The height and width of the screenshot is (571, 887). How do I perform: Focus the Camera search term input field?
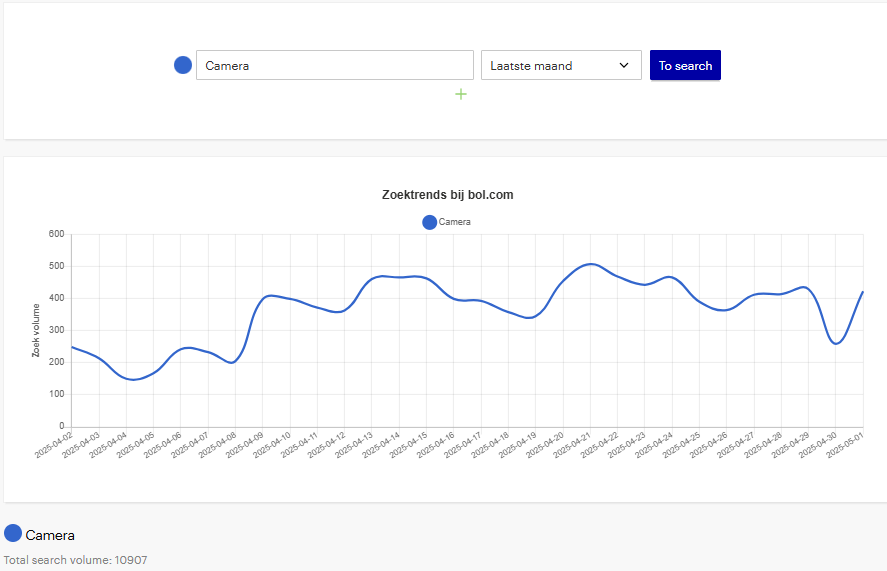pyautogui.click(x=335, y=65)
